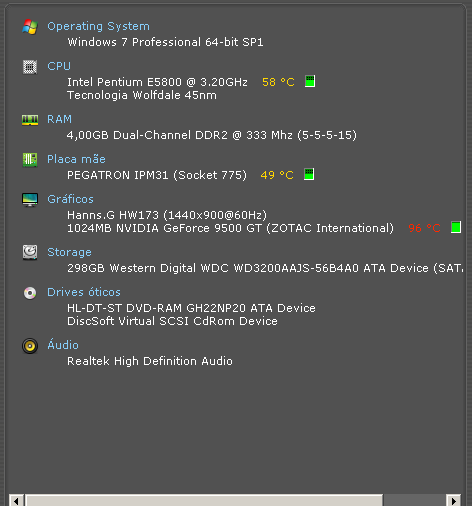The height and width of the screenshot is (506, 472).
Task: Open the Storage section heading
Action: (x=69, y=252)
